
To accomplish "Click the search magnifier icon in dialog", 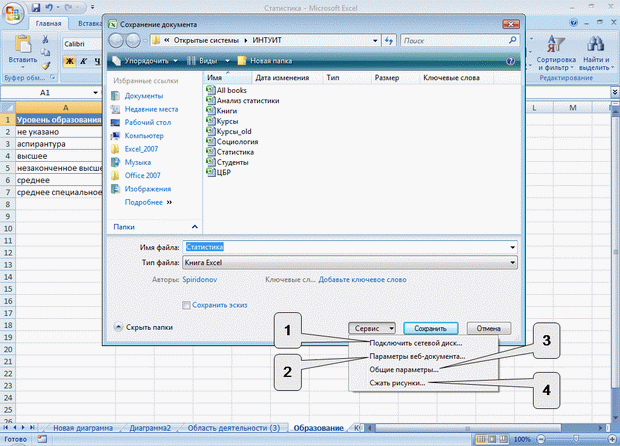I will click(x=512, y=40).
